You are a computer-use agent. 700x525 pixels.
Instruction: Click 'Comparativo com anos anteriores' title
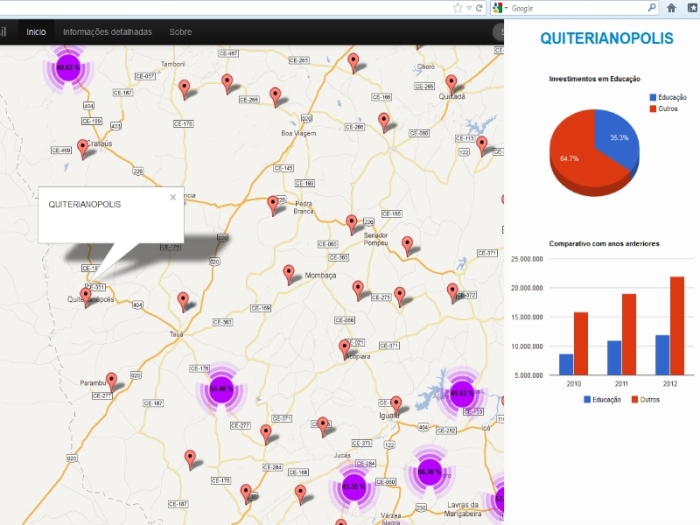coord(604,244)
